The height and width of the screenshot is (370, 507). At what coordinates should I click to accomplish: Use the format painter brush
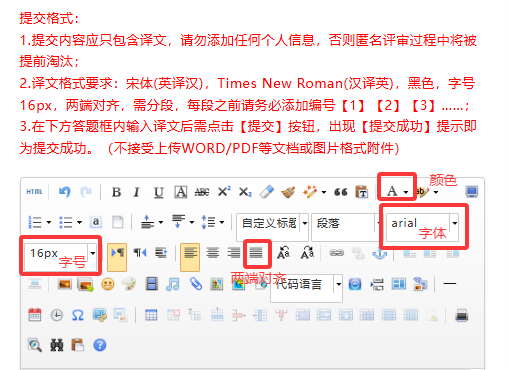click(288, 192)
